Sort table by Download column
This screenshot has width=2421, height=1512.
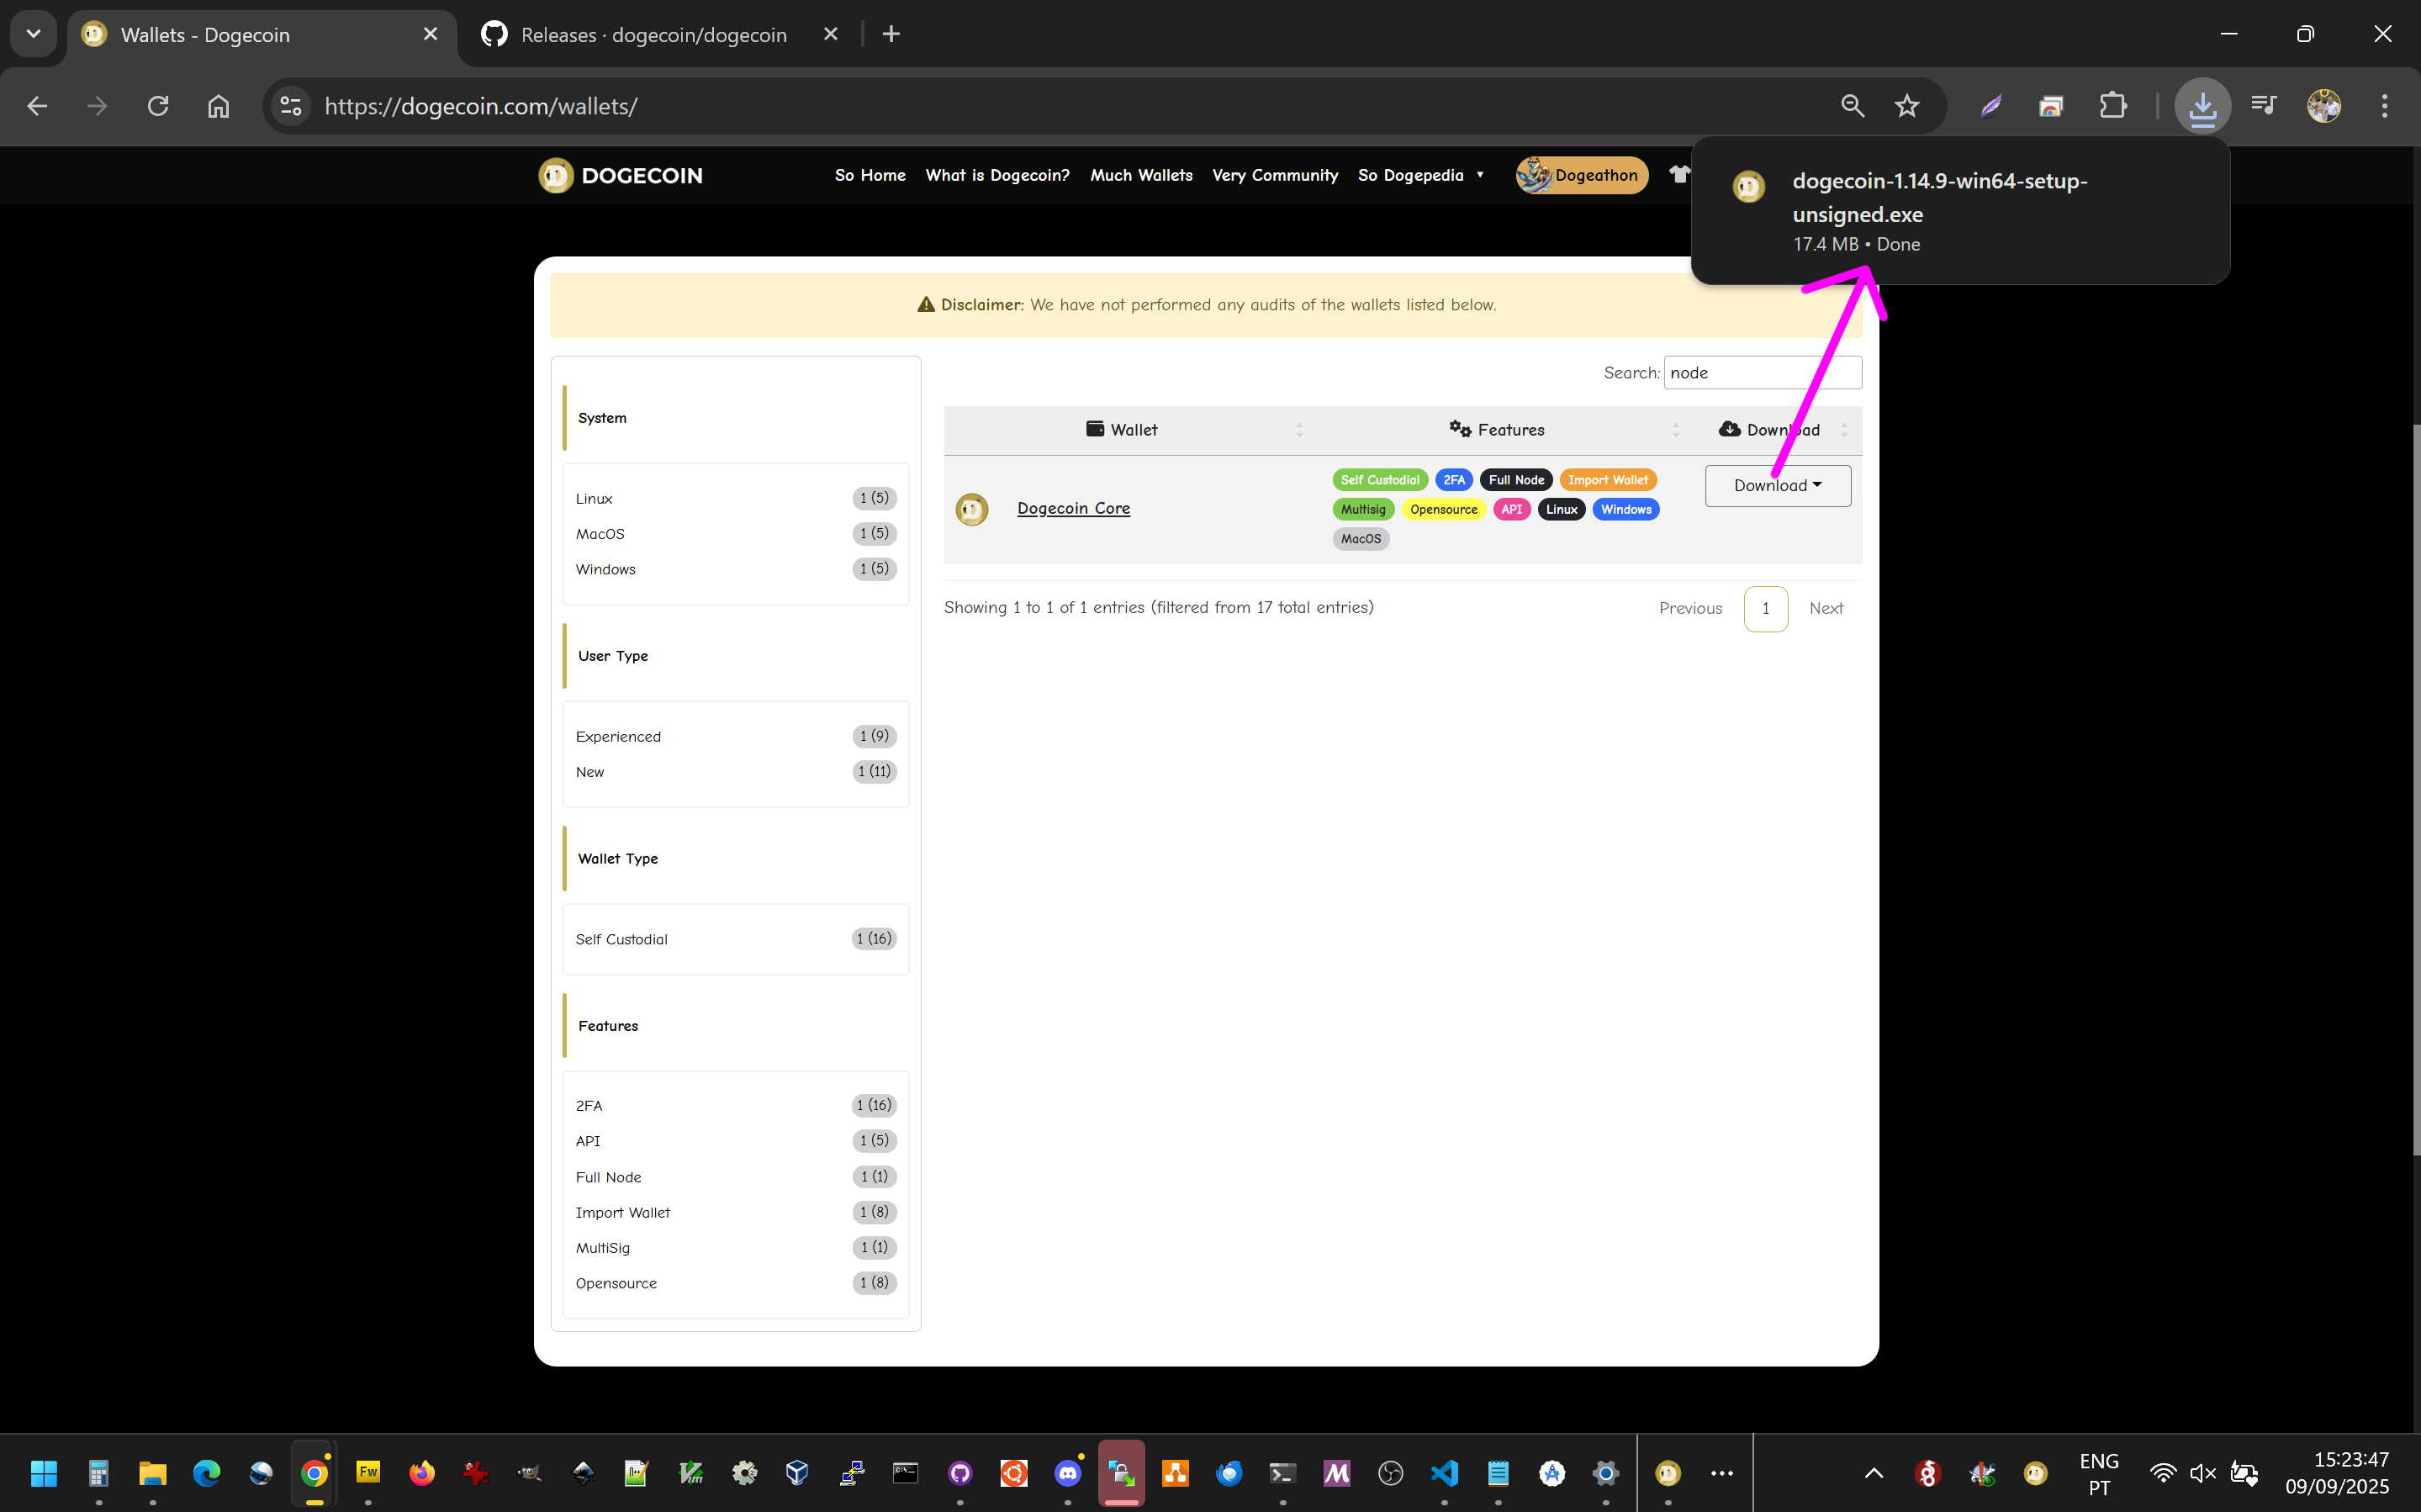(1775, 430)
